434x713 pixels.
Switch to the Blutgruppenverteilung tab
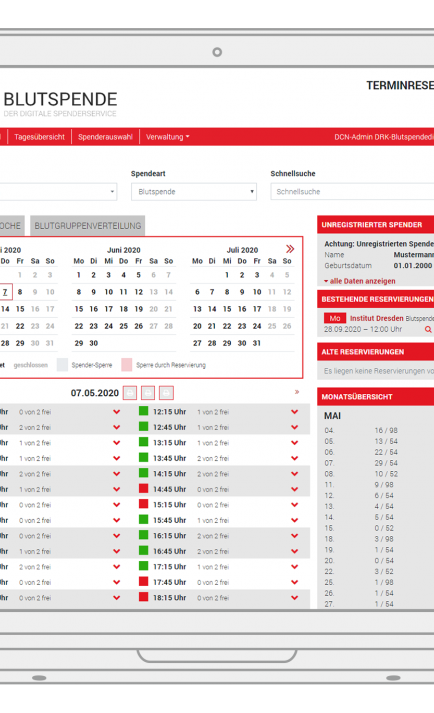(x=88, y=226)
